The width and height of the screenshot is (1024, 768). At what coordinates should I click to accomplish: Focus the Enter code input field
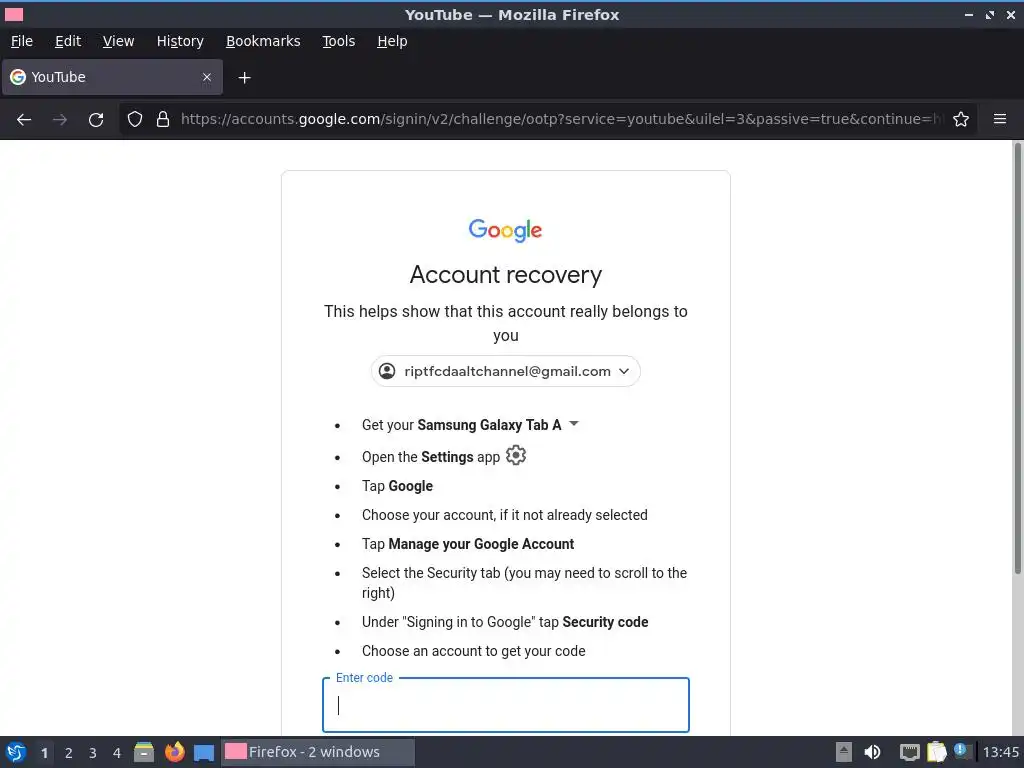(x=505, y=705)
